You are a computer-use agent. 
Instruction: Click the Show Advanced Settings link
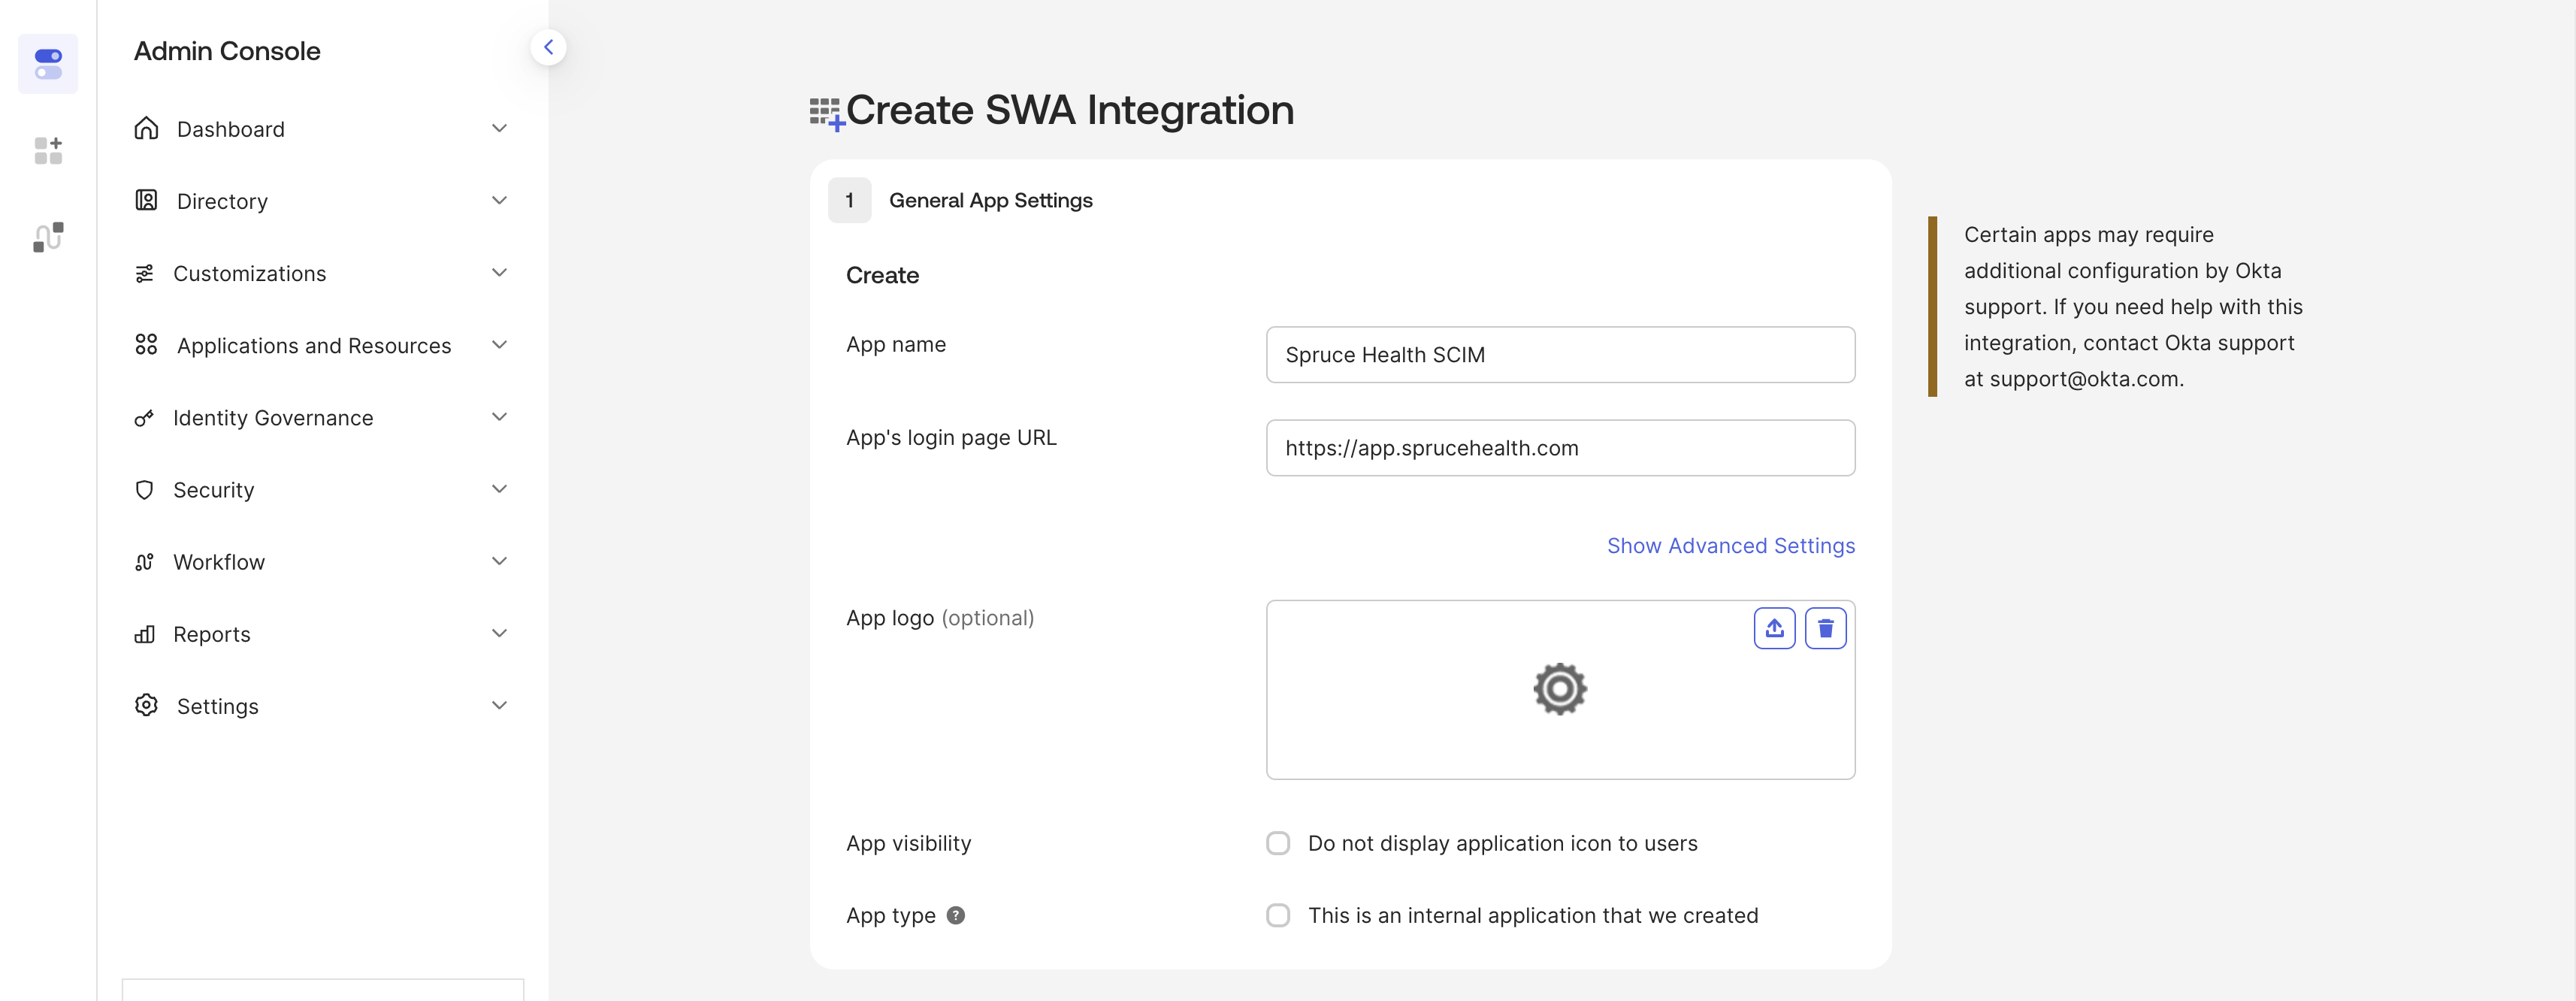coord(1731,546)
